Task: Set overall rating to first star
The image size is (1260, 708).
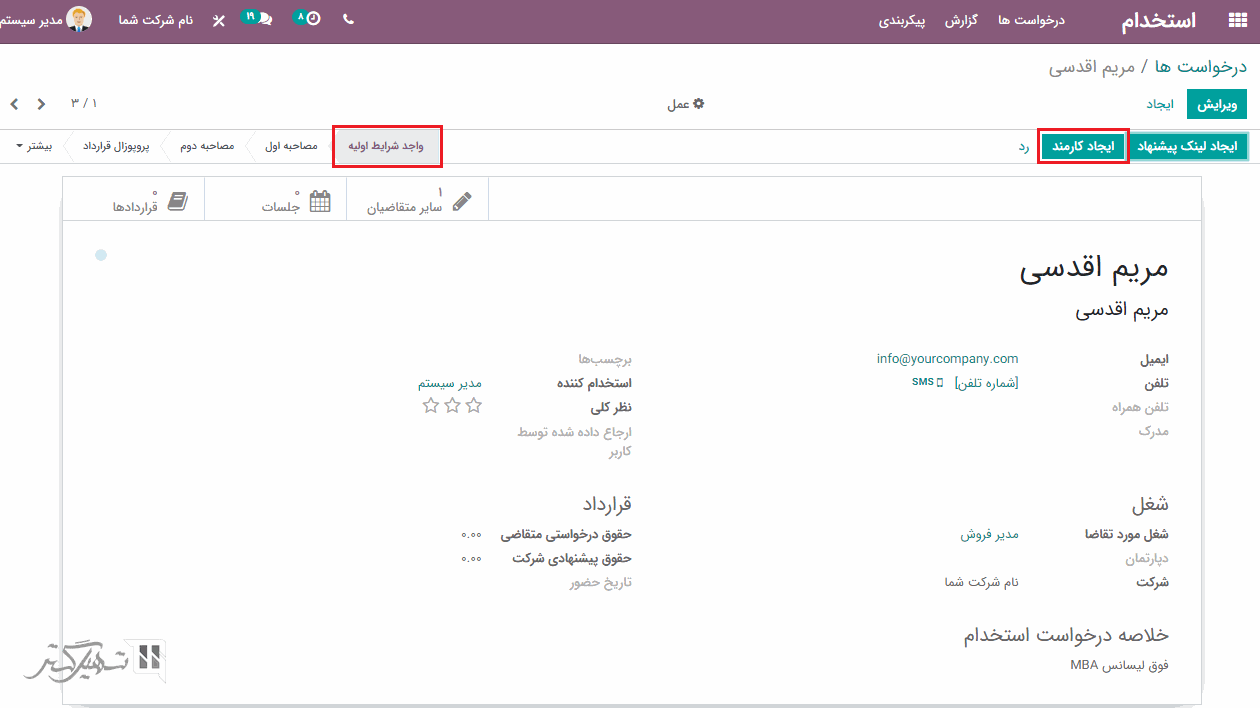Action: [474, 406]
